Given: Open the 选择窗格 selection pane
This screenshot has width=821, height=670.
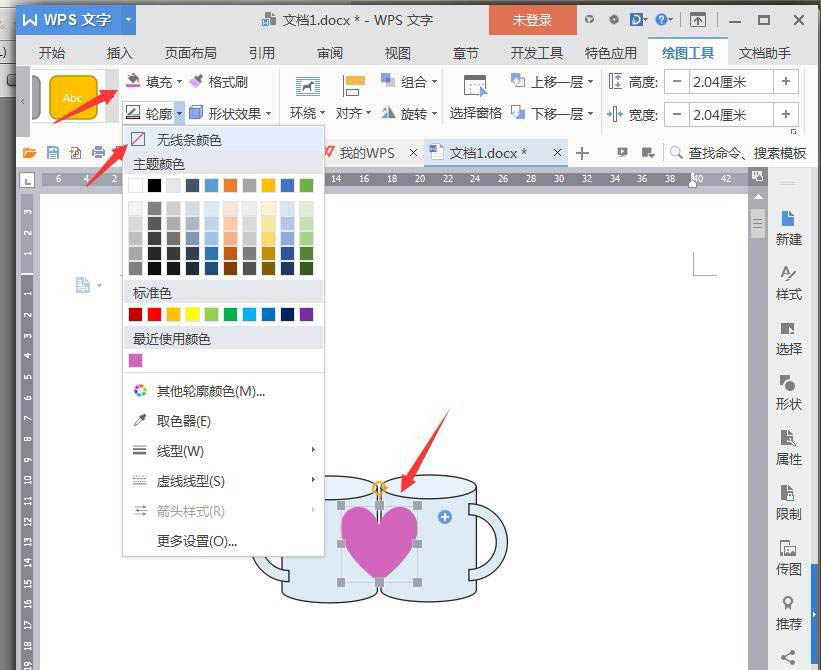Looking at the screenshot, I should tap(475, 98).
